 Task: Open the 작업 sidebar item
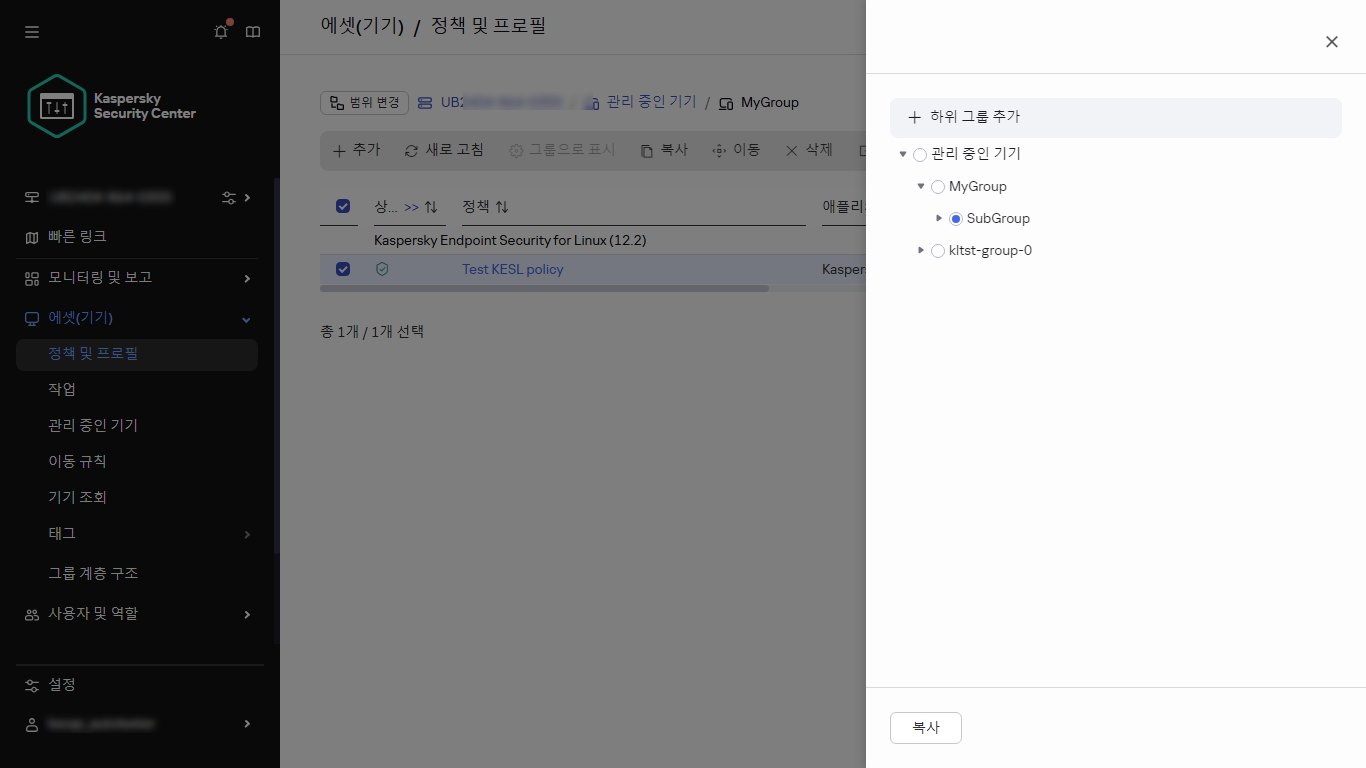[60, 389]
